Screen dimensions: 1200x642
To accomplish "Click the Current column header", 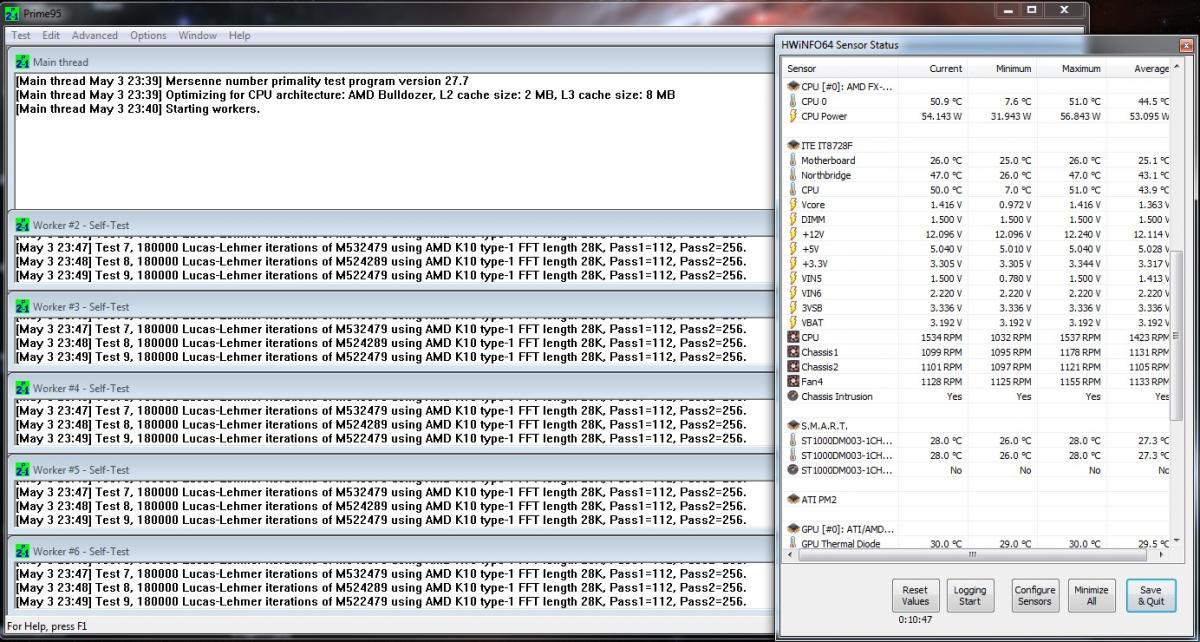I will pyautogui.click(x=932, y=69).
